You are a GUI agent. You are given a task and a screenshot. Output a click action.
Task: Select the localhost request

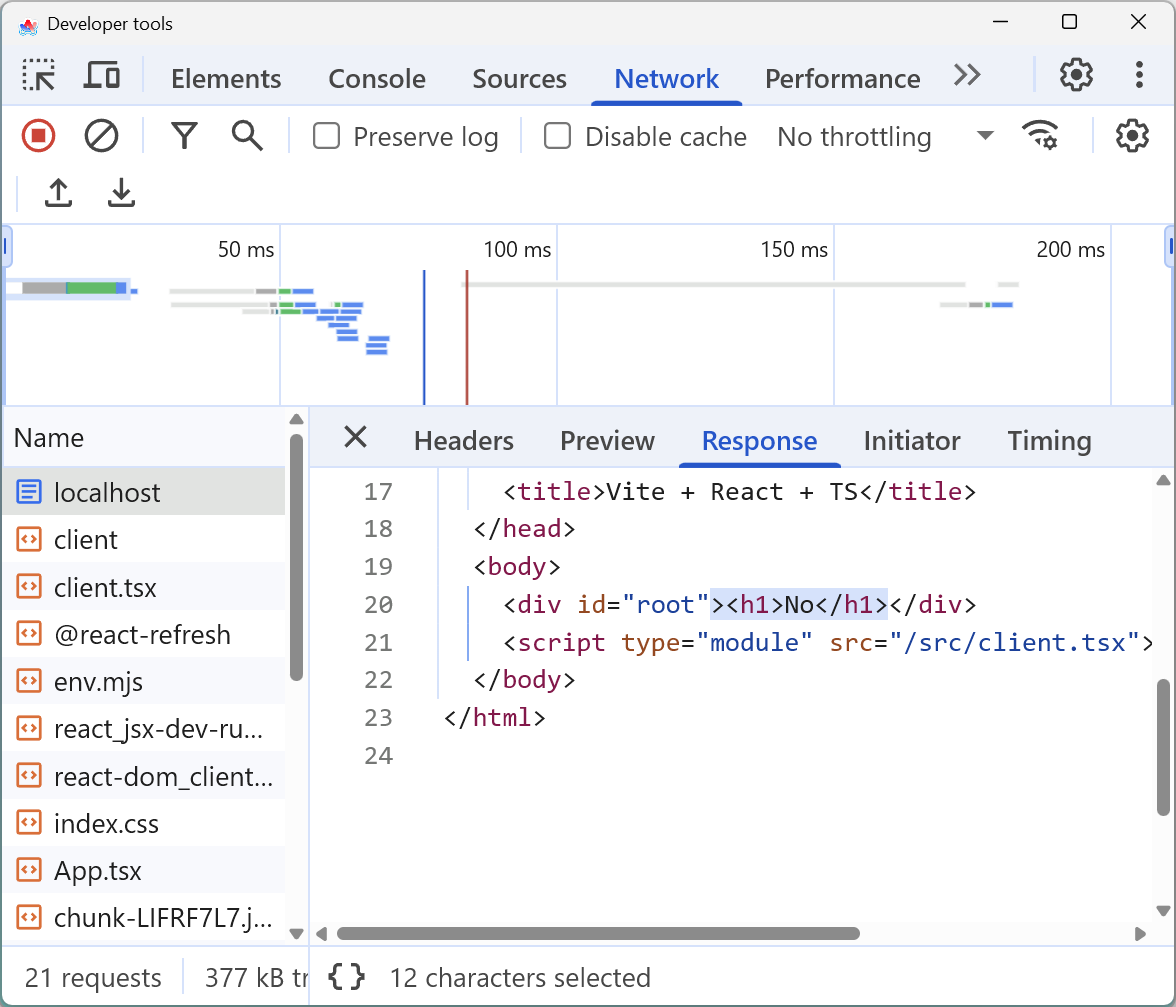pos(145,492)
